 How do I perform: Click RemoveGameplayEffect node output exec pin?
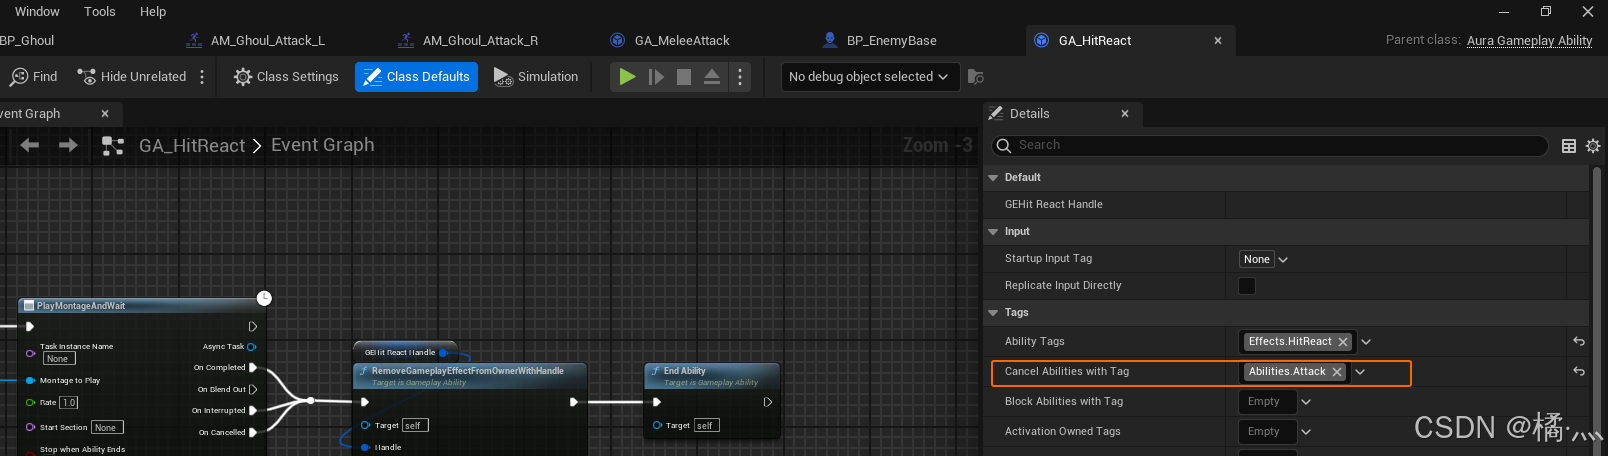574,402
